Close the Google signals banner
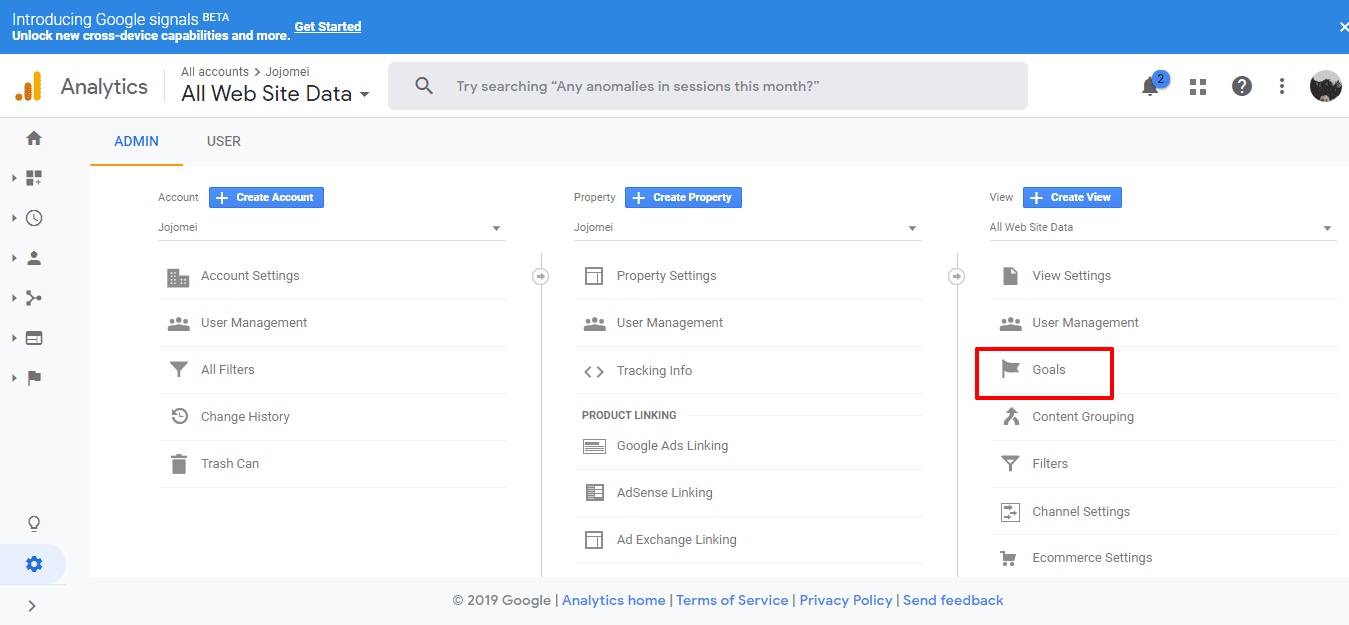Image resolution: width=1349 pixels, height=625 pixels. (1343, 27)
